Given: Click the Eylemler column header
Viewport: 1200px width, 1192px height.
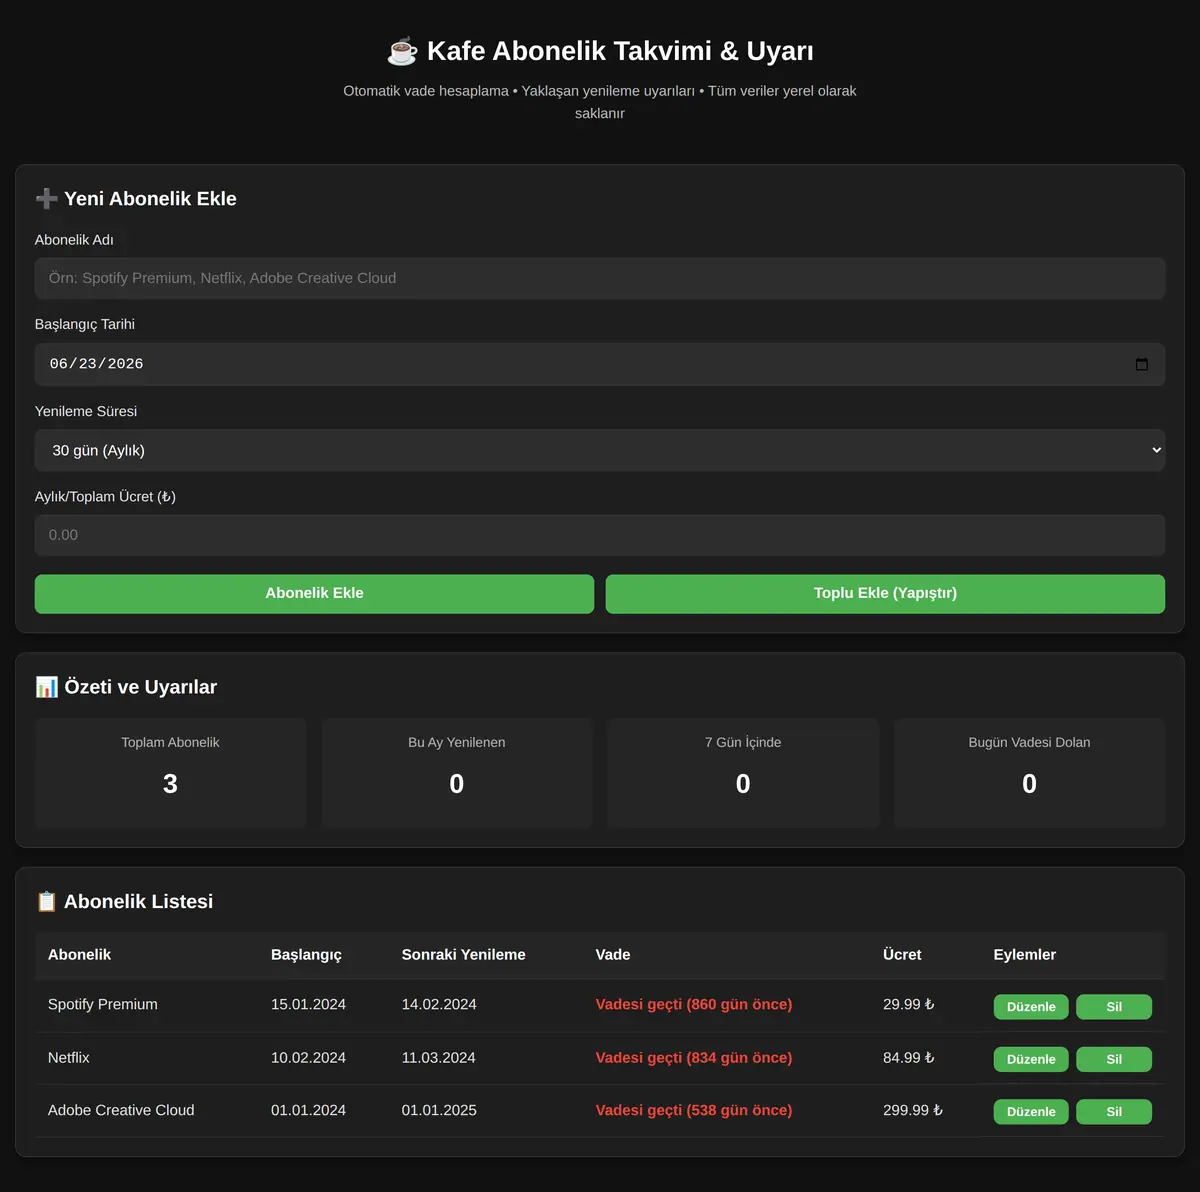Looking at the screenshot, I should click(1024, 955).
